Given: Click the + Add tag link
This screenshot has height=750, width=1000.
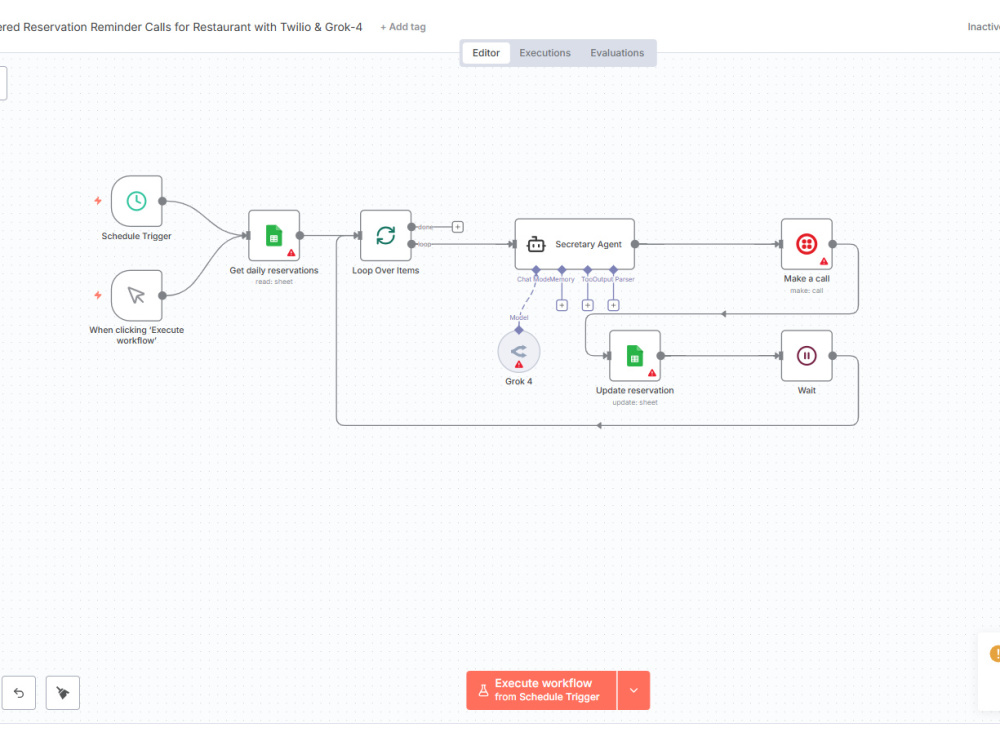Looking at the screenshot, I should pos(403,27).
